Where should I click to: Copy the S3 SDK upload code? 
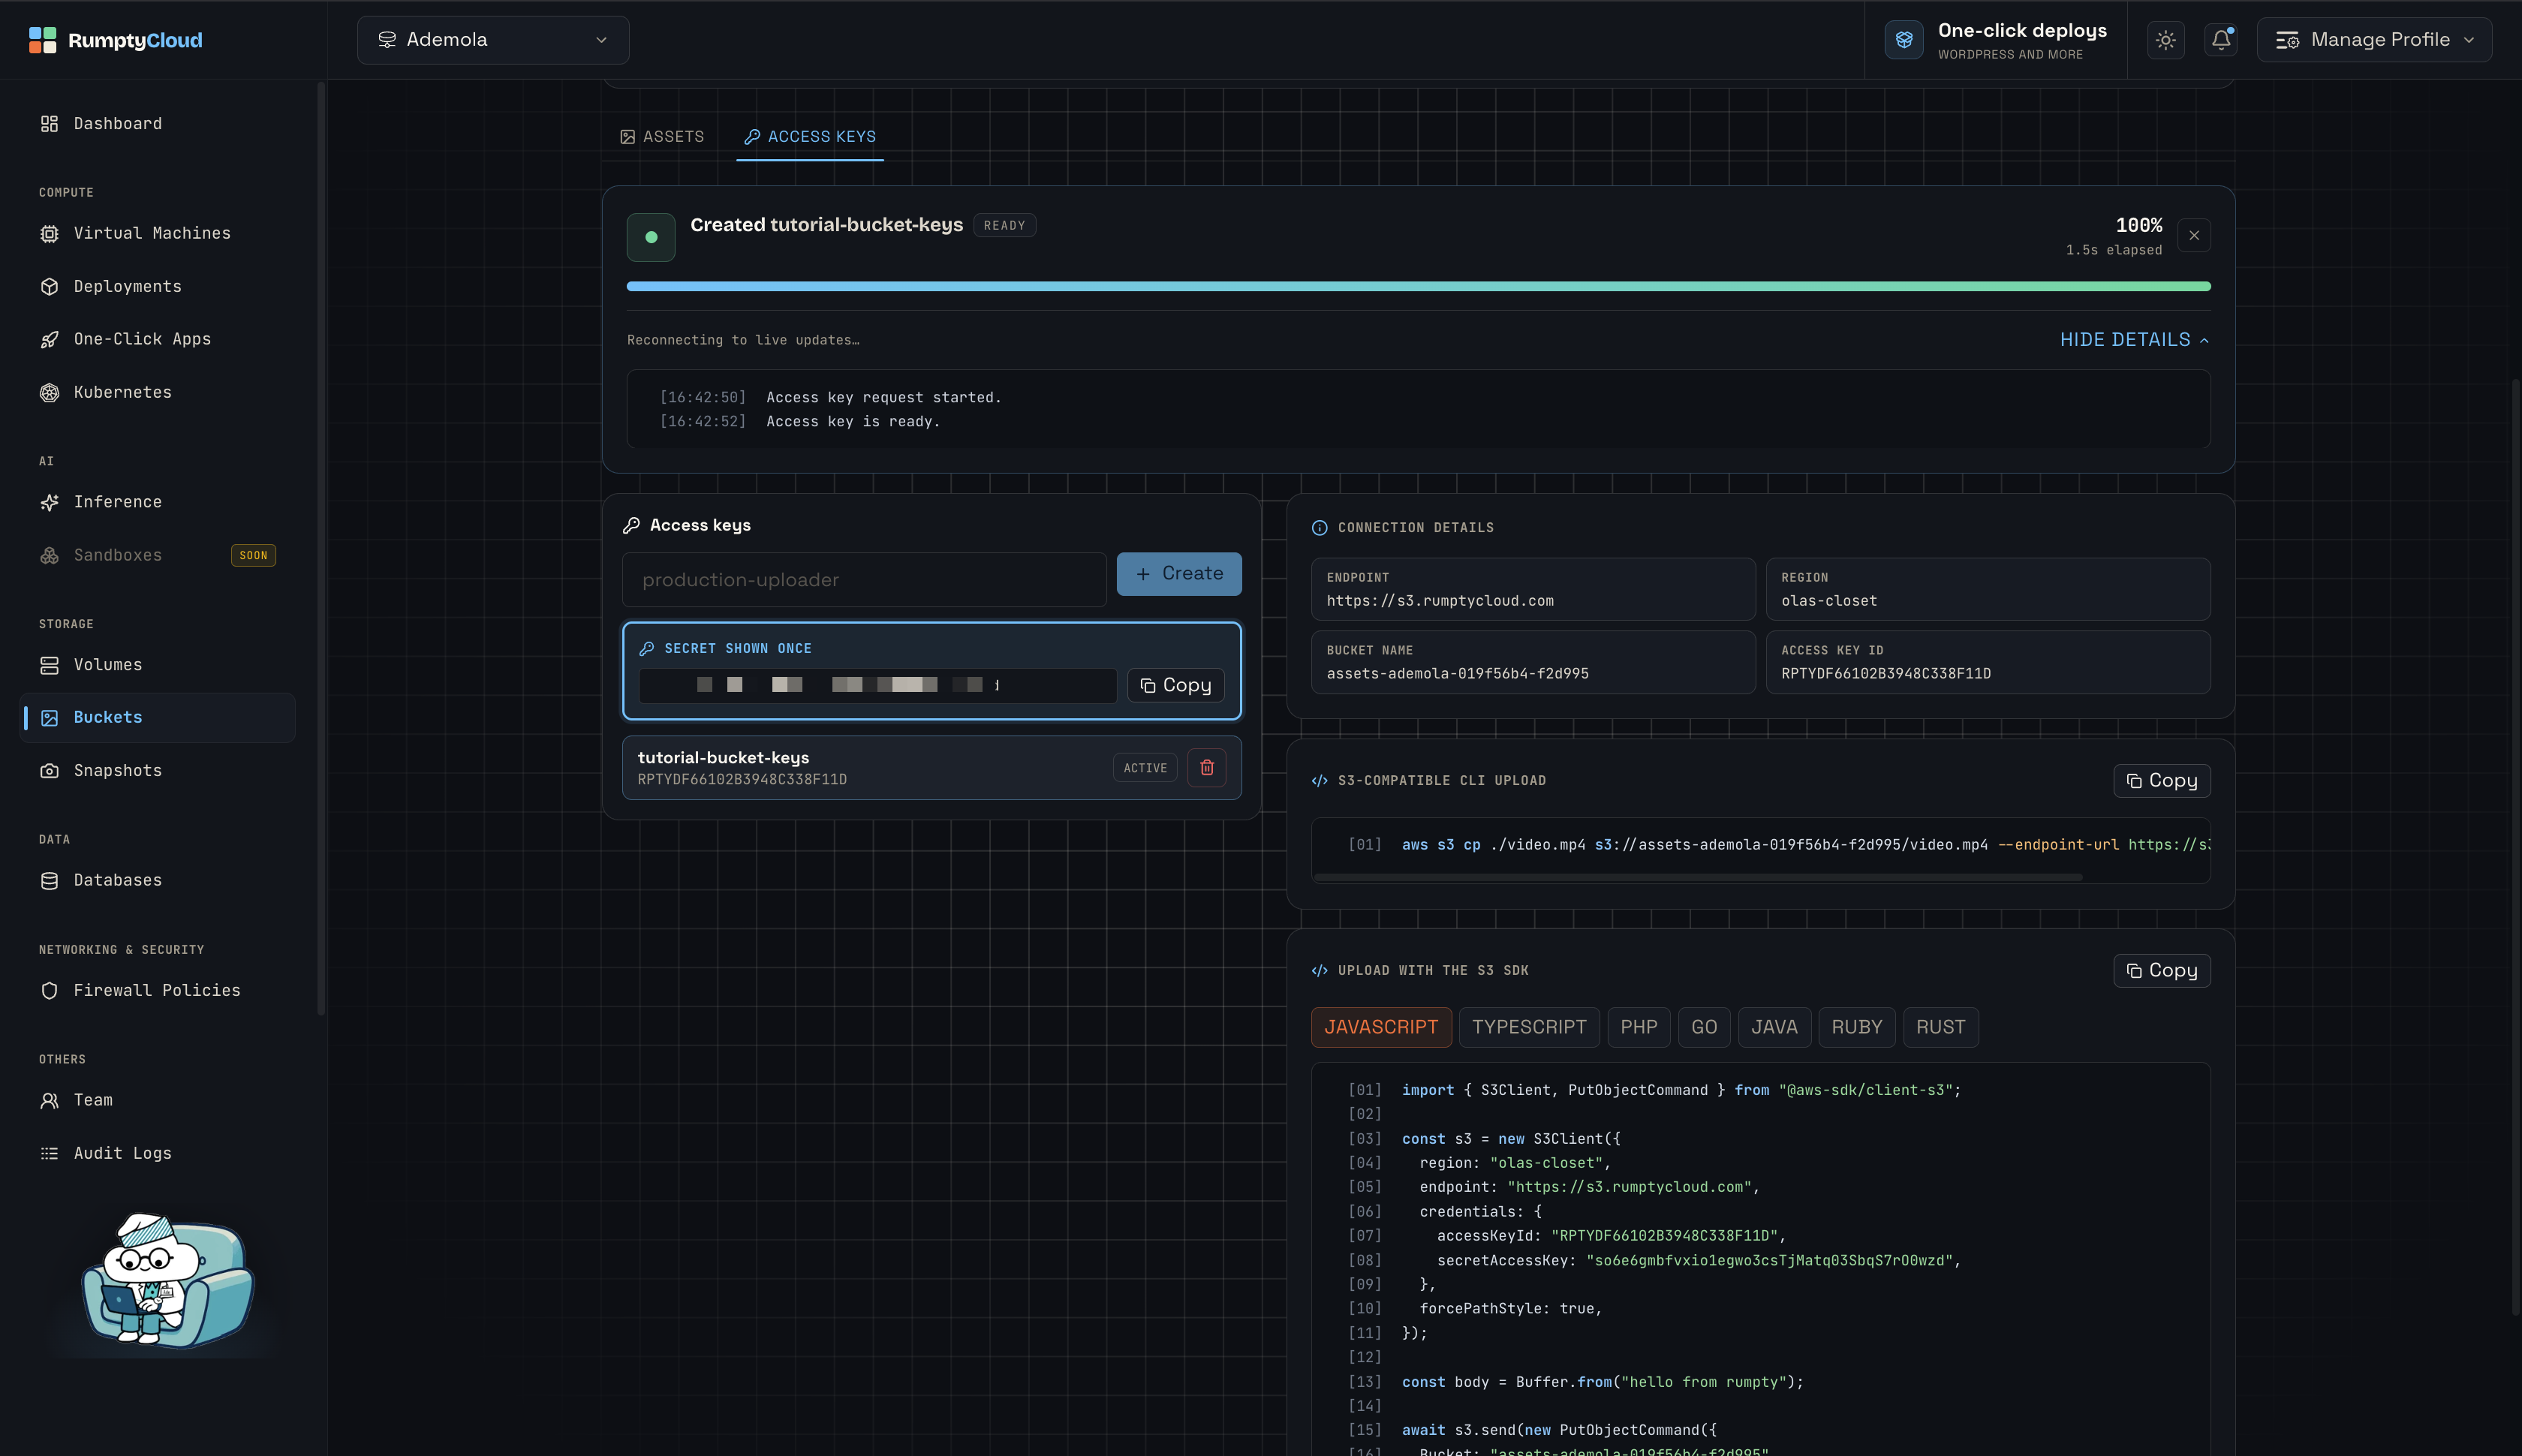coord(2161,971)
